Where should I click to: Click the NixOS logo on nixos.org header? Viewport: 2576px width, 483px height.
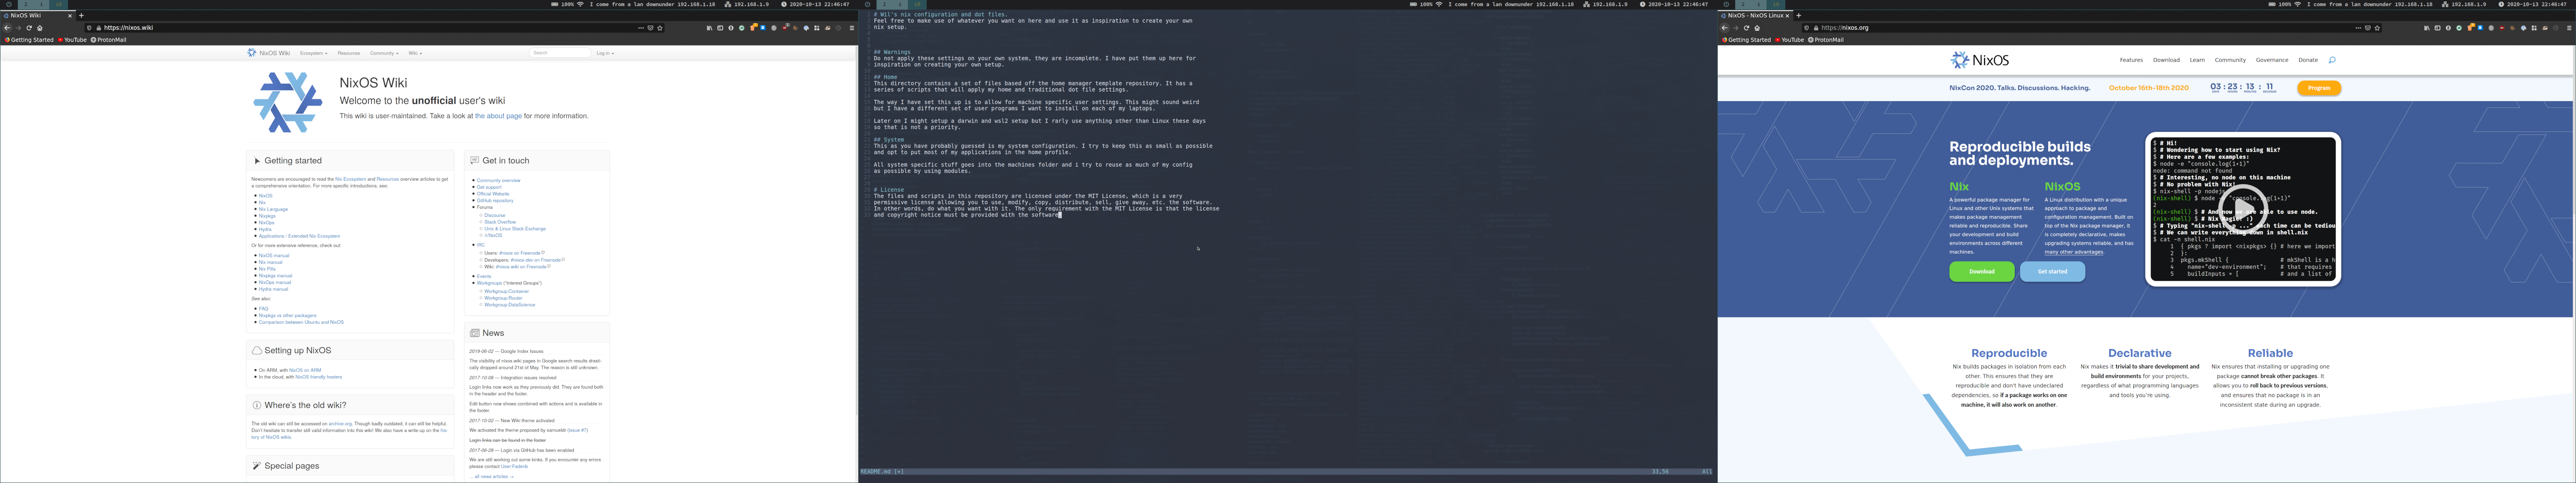point(1980,60)
